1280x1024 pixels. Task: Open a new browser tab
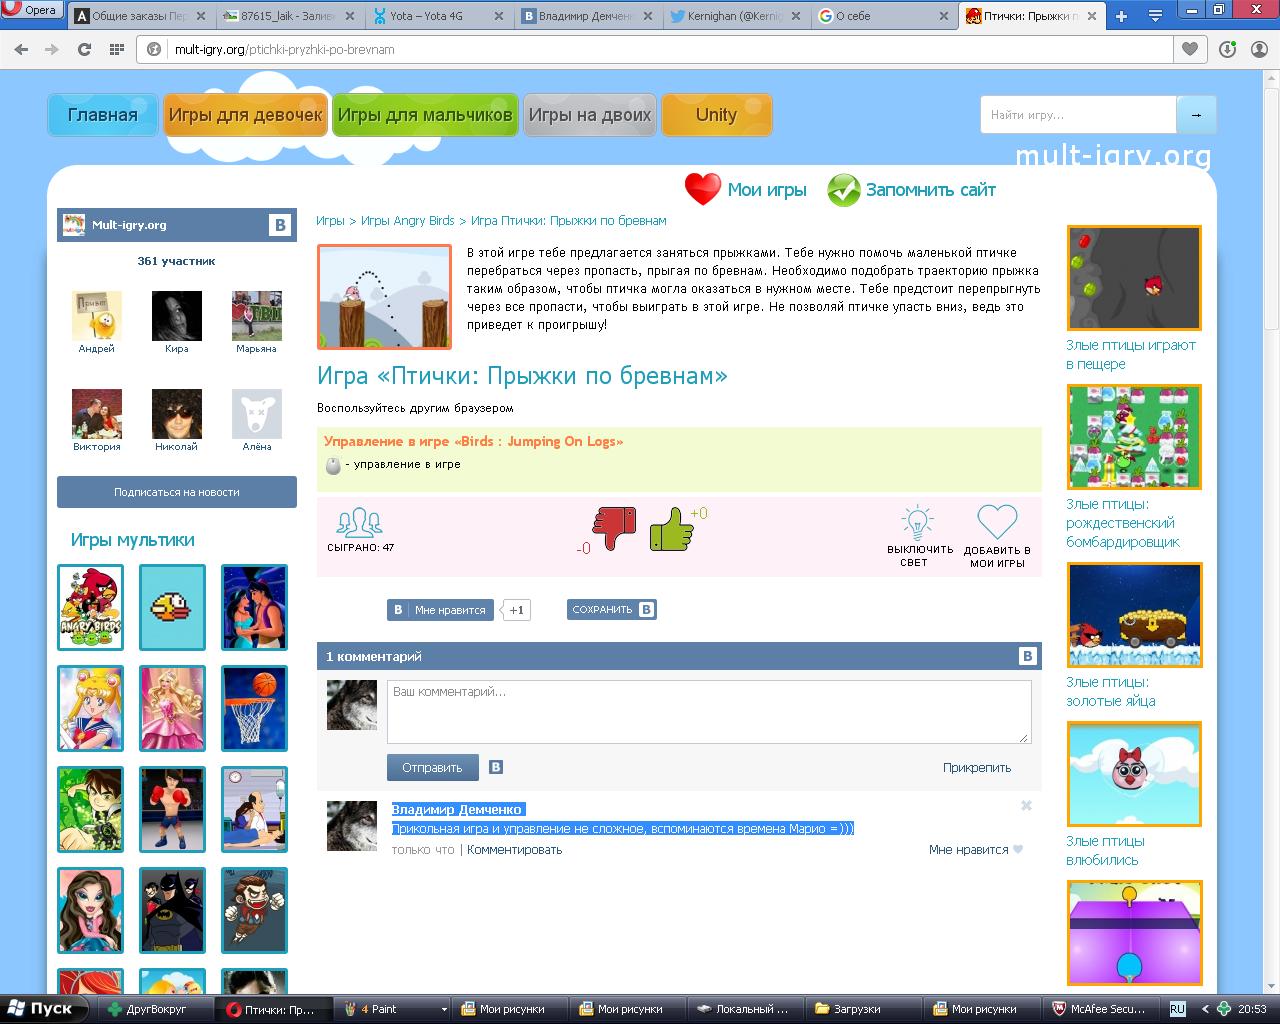pos(1121,16)
